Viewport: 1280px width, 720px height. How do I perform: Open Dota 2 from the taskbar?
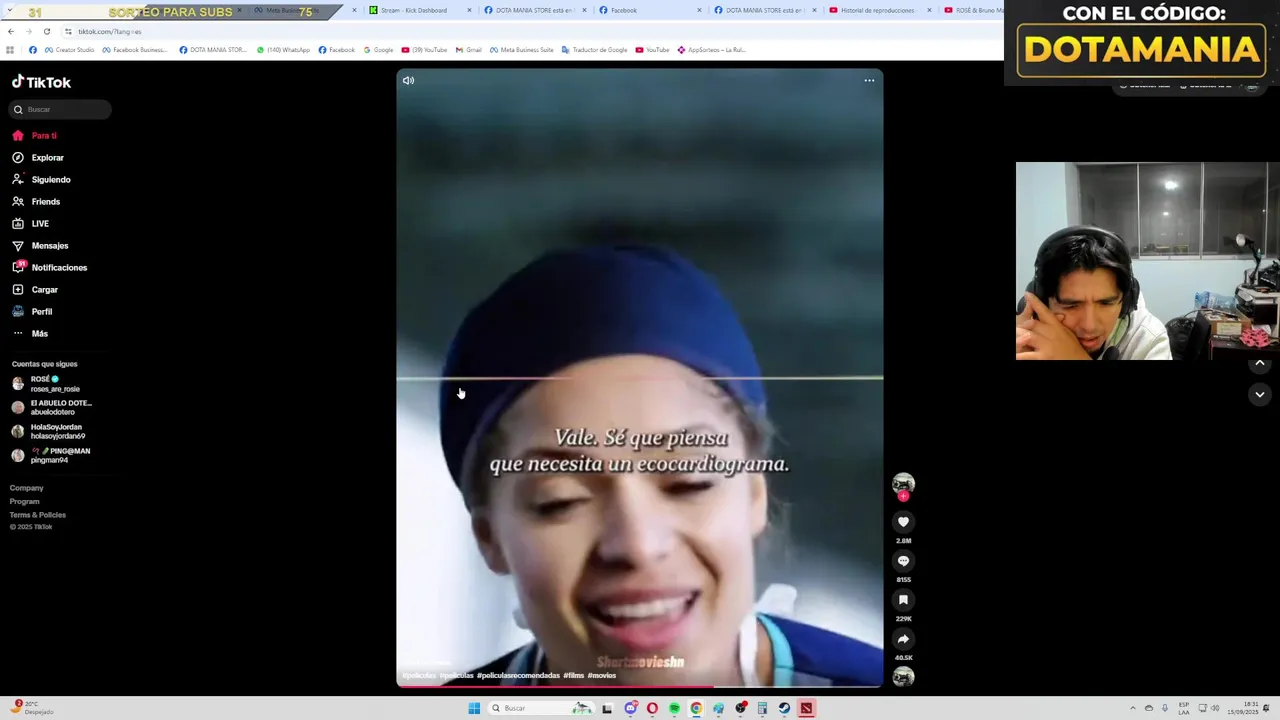[806, 708]
